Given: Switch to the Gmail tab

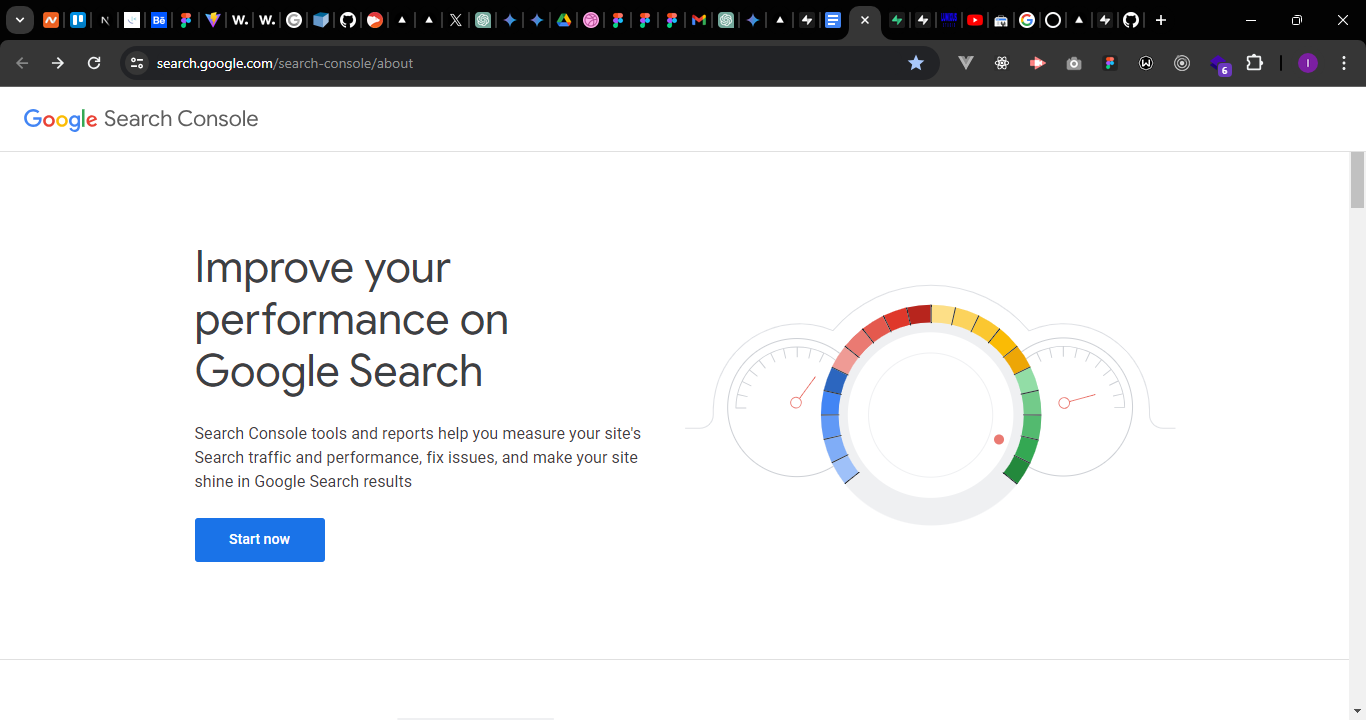Looking at the screenshot, I should [x=699, y=20].
